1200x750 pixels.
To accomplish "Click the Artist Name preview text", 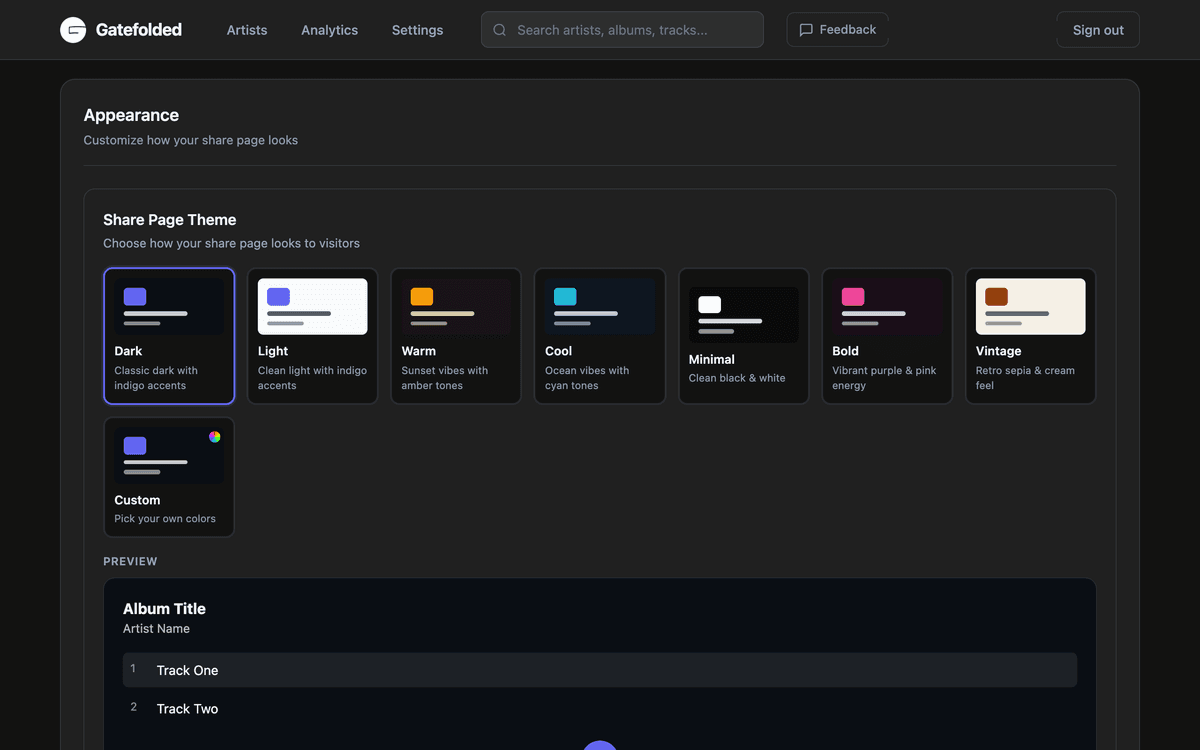I will [x=156, y=629].
